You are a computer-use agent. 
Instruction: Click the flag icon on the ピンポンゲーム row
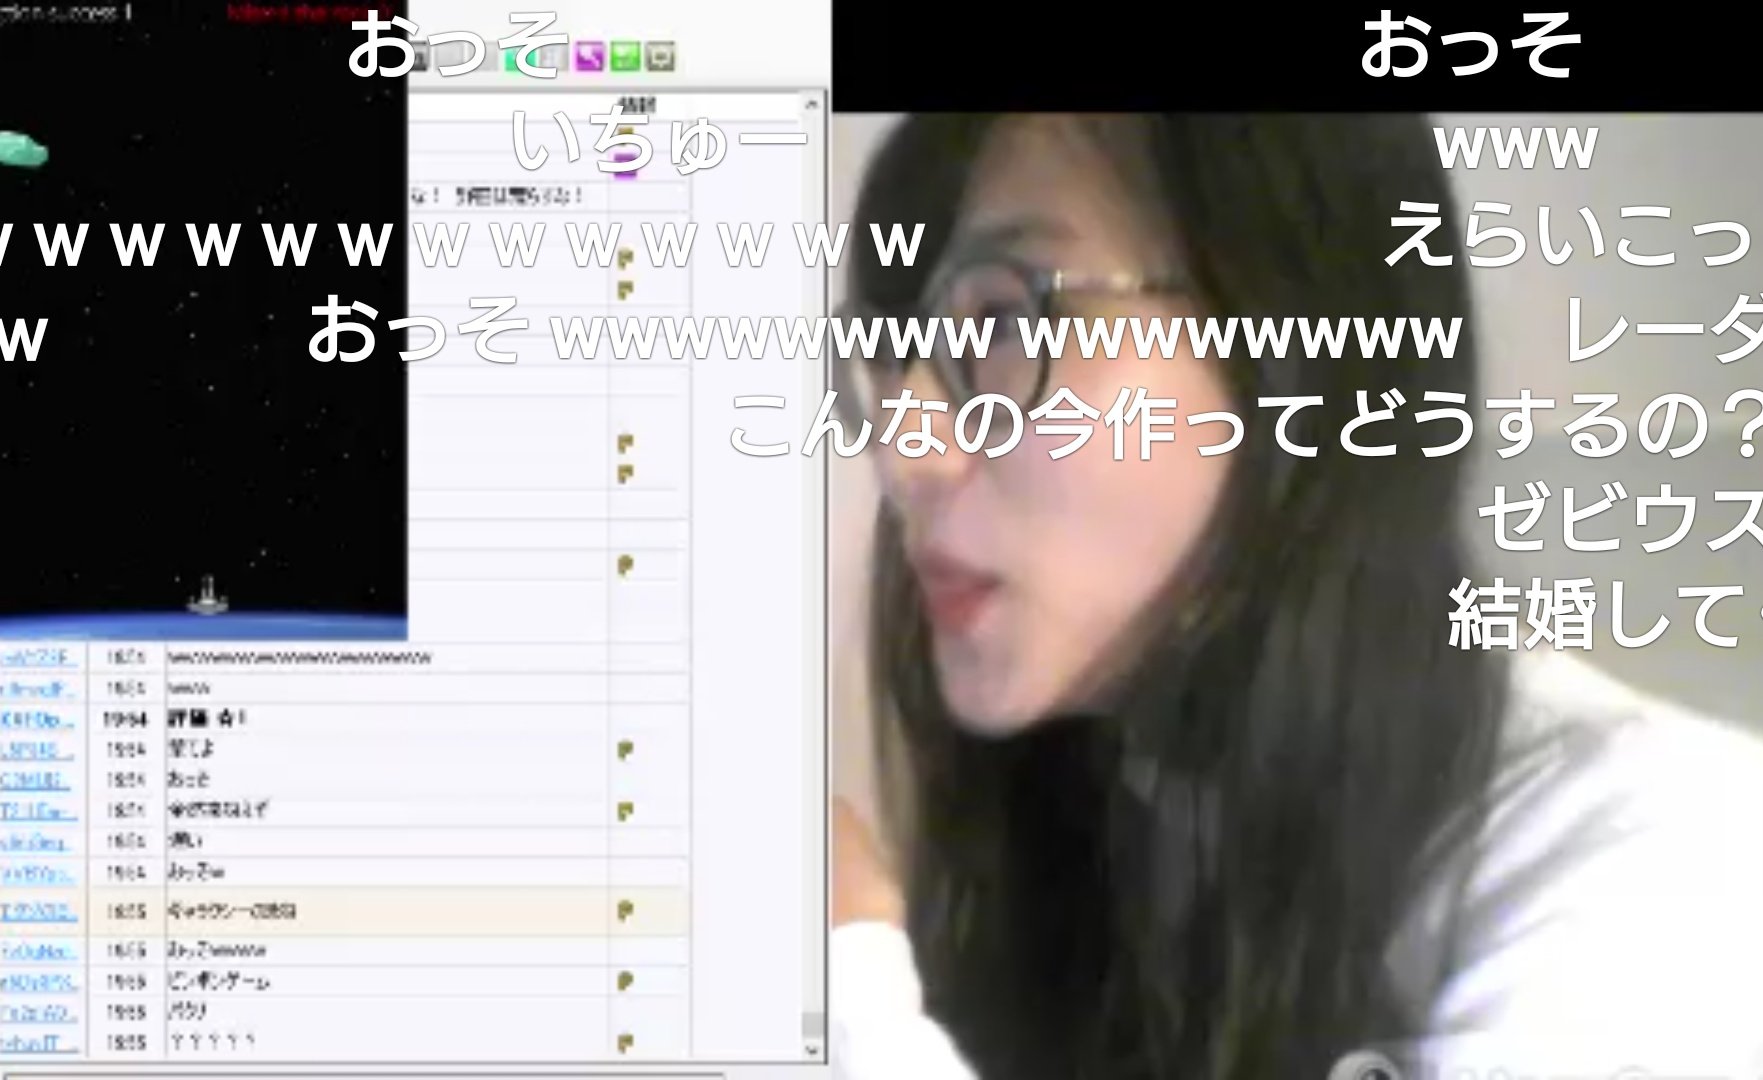tap(626, 981)
